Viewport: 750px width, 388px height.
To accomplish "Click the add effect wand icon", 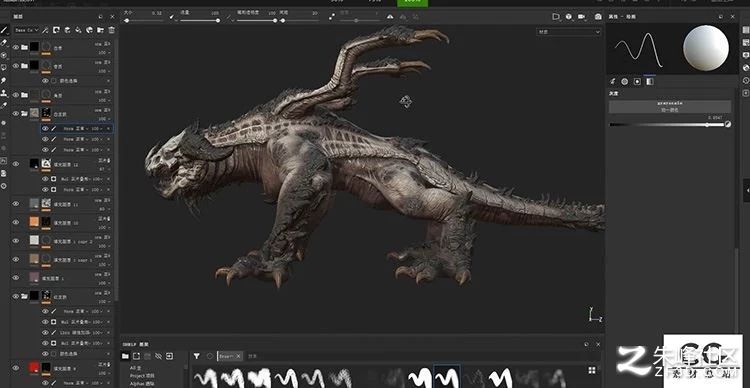I will click(x=45, y=30).
